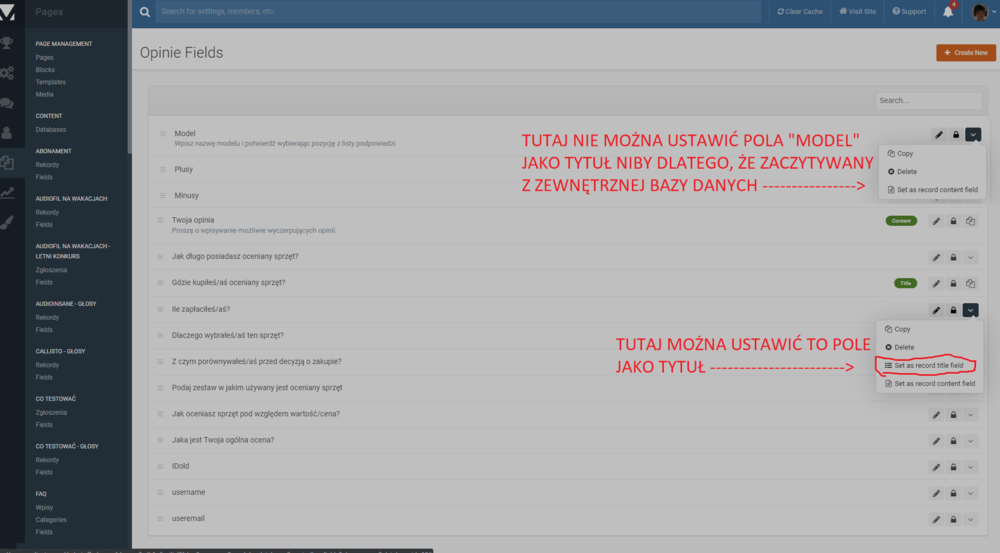
Task: Open the community speech-bubbles section
Action: click(x=7, y=103)
